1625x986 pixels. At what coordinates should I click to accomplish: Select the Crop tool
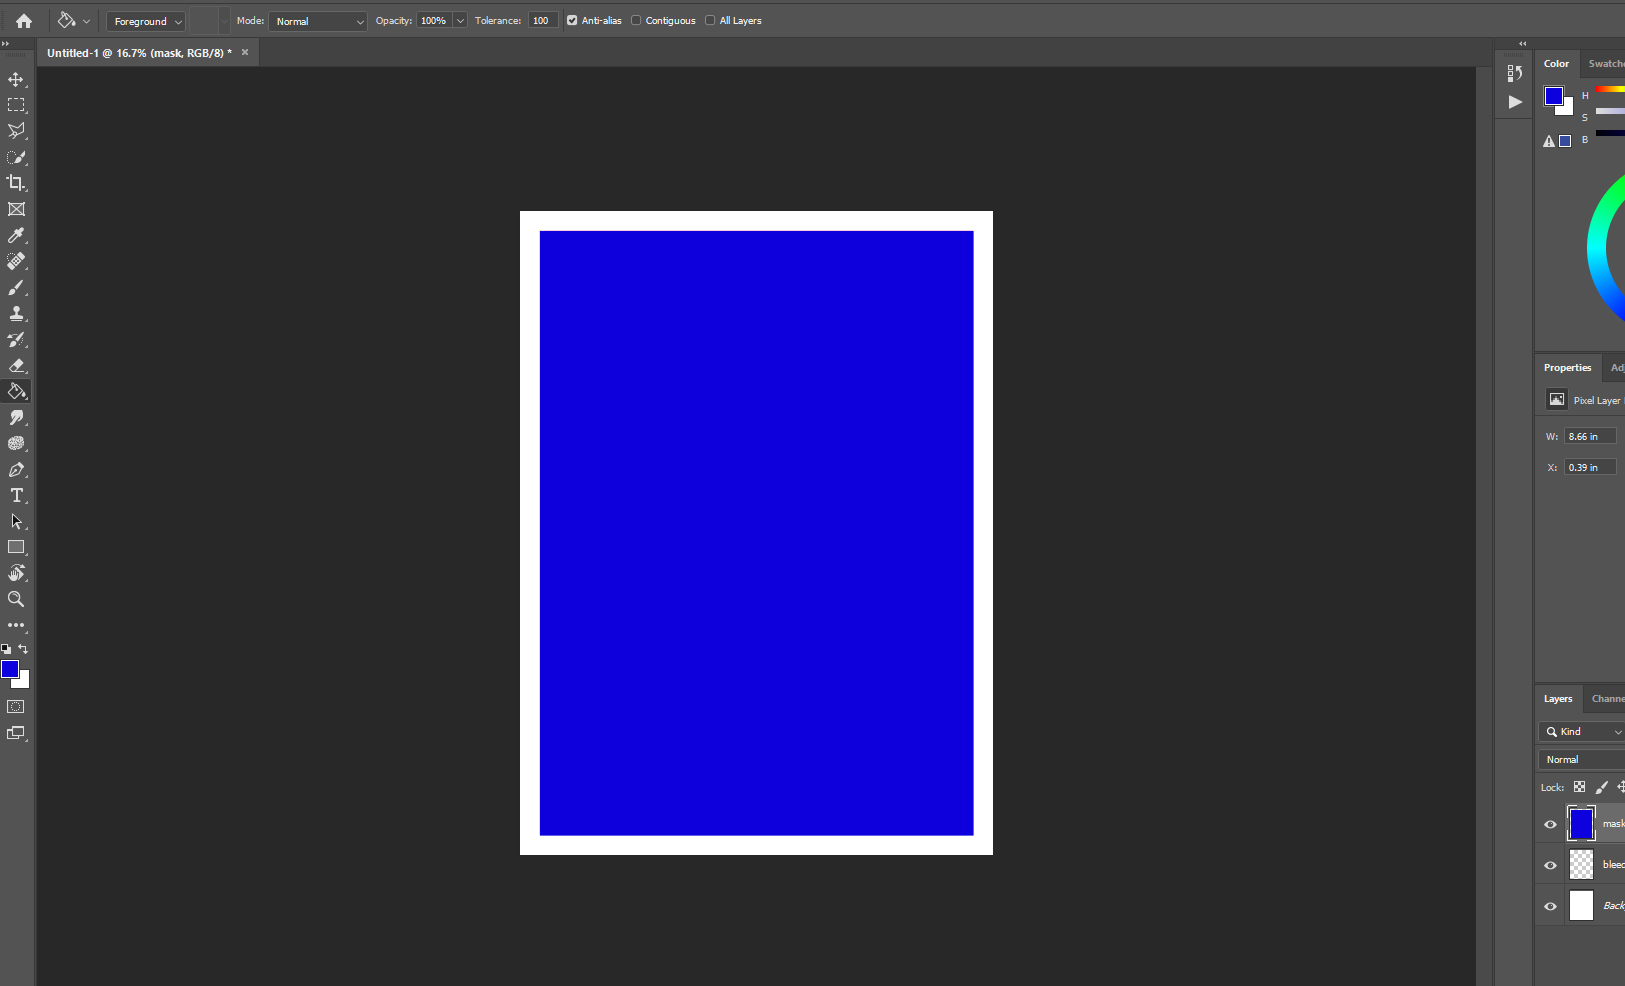16,183
